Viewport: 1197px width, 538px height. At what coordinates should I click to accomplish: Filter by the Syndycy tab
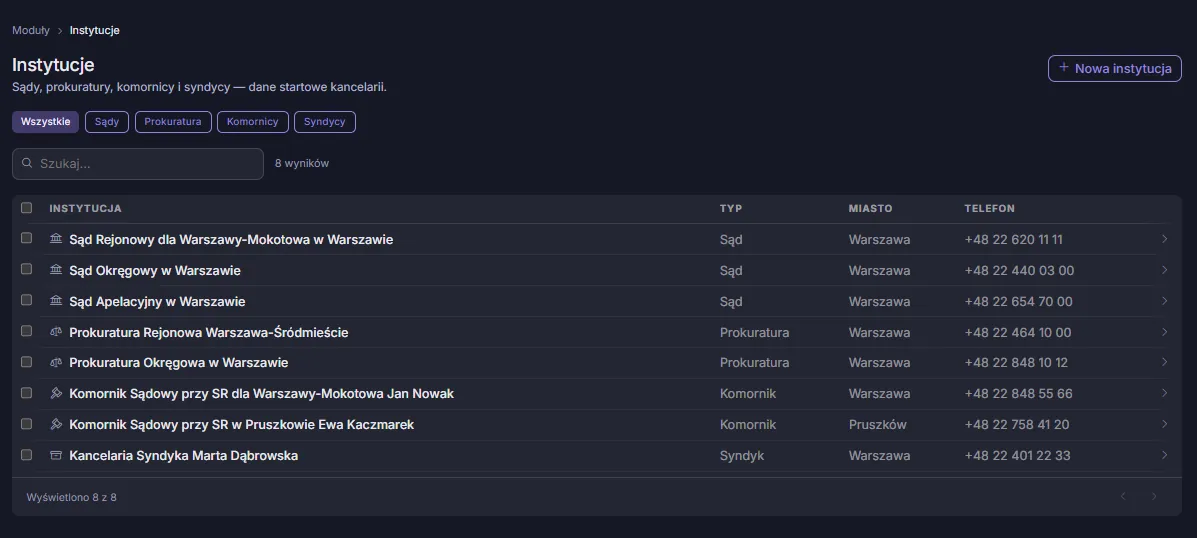click(x=324, y=122)
